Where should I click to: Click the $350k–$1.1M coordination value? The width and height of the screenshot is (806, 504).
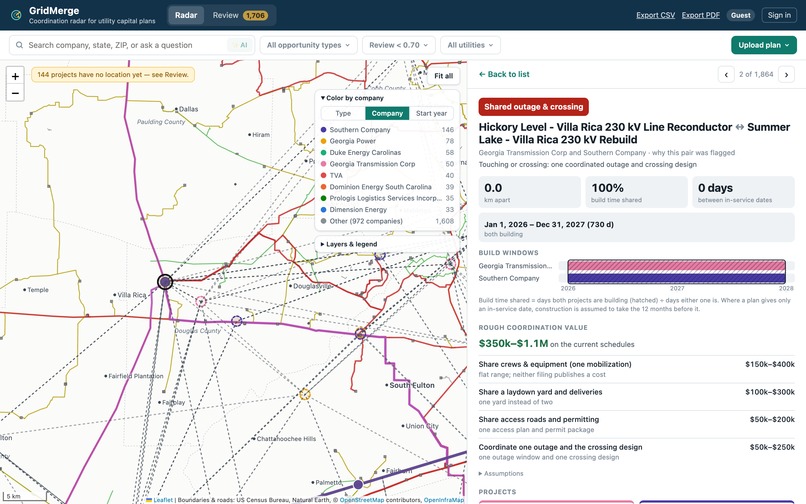coord(513,344)
